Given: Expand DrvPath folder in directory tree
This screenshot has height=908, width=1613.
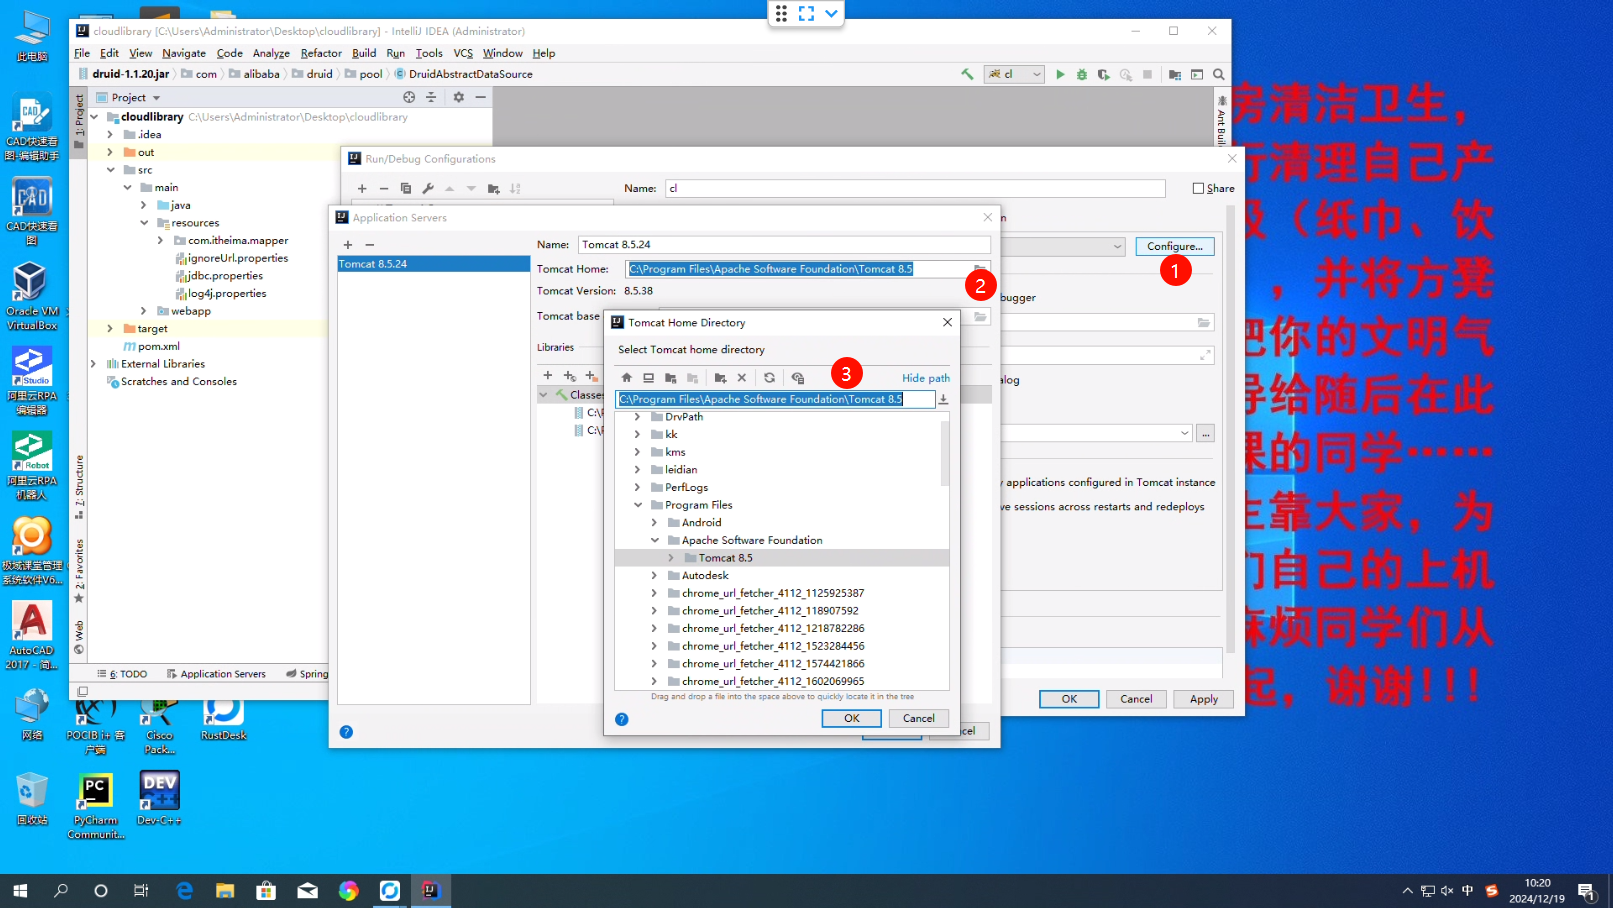Looking at the screenshot, I should click(638, 417).
